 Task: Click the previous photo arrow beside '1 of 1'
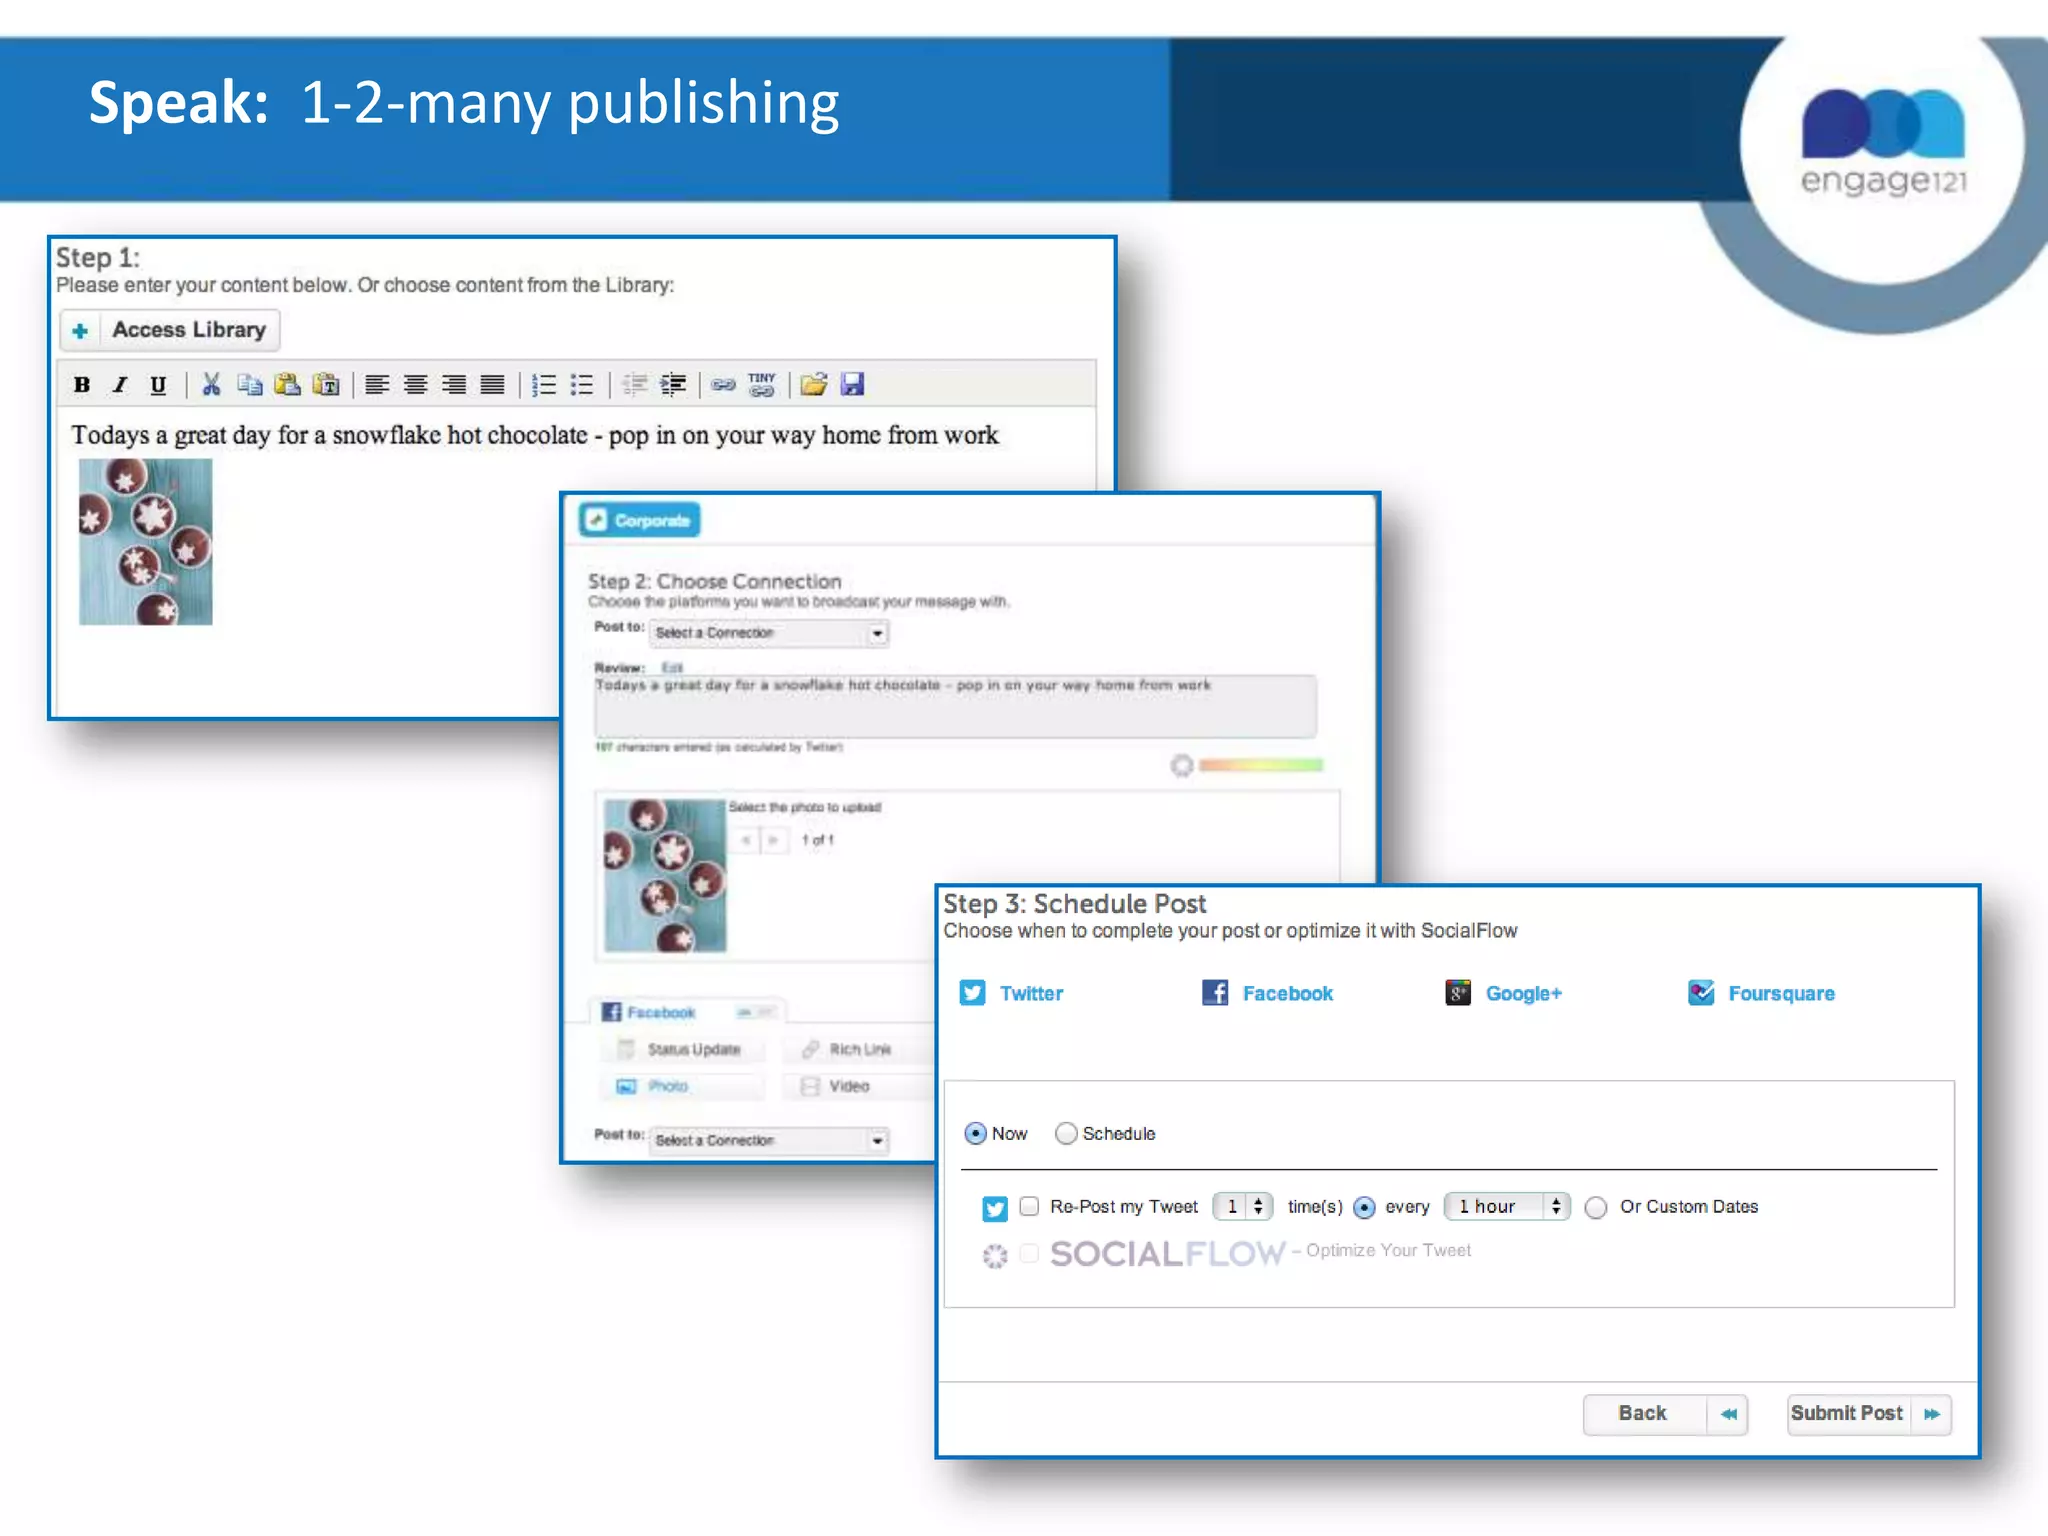point(746,840)
